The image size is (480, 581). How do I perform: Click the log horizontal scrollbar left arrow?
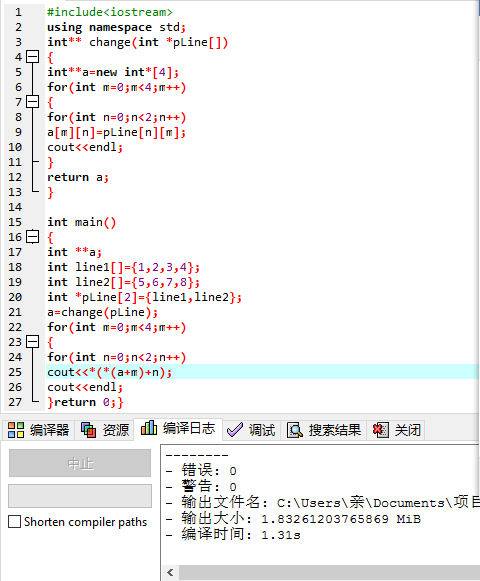170,572
